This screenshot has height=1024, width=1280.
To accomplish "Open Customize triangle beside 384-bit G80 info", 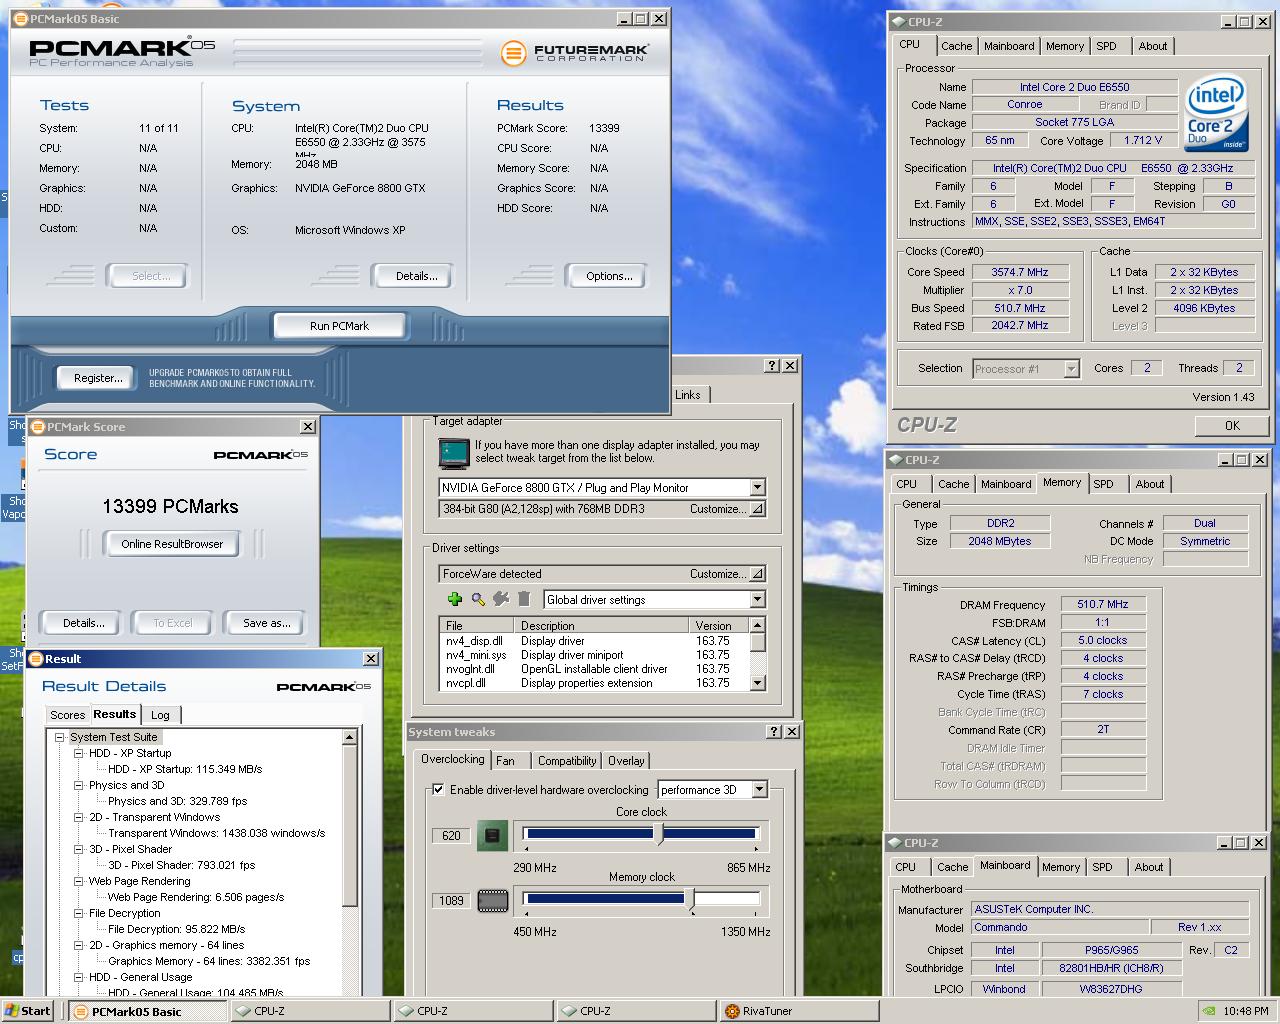I will coord(757,509).
